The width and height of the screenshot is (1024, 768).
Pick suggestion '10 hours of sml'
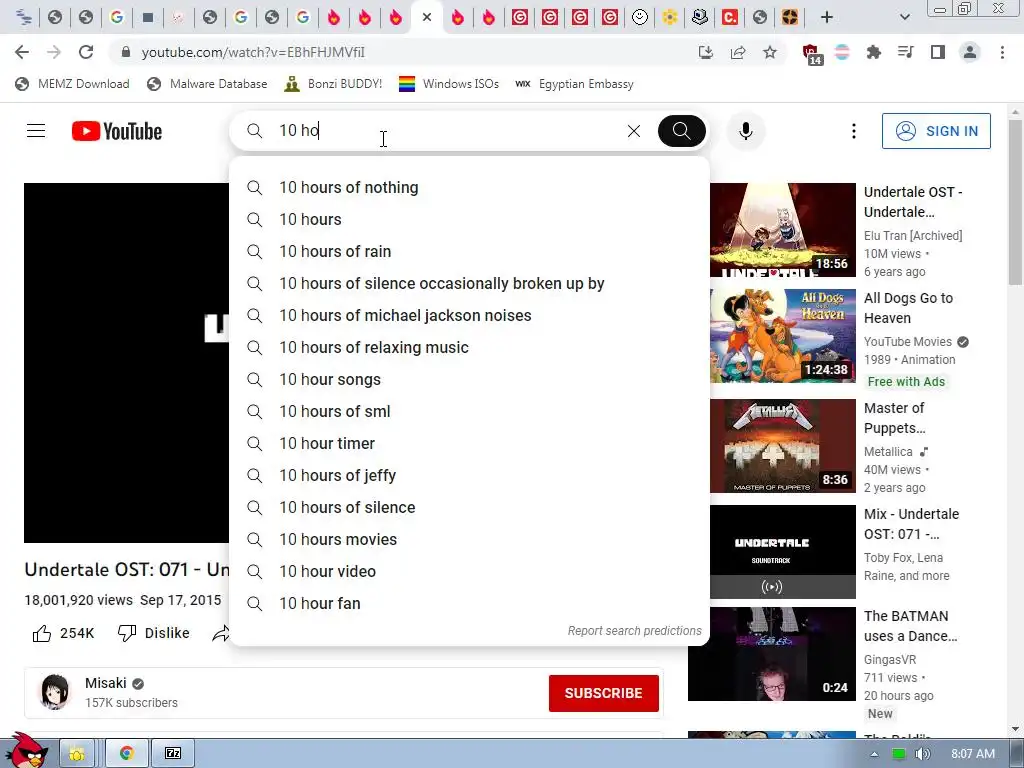469,411
